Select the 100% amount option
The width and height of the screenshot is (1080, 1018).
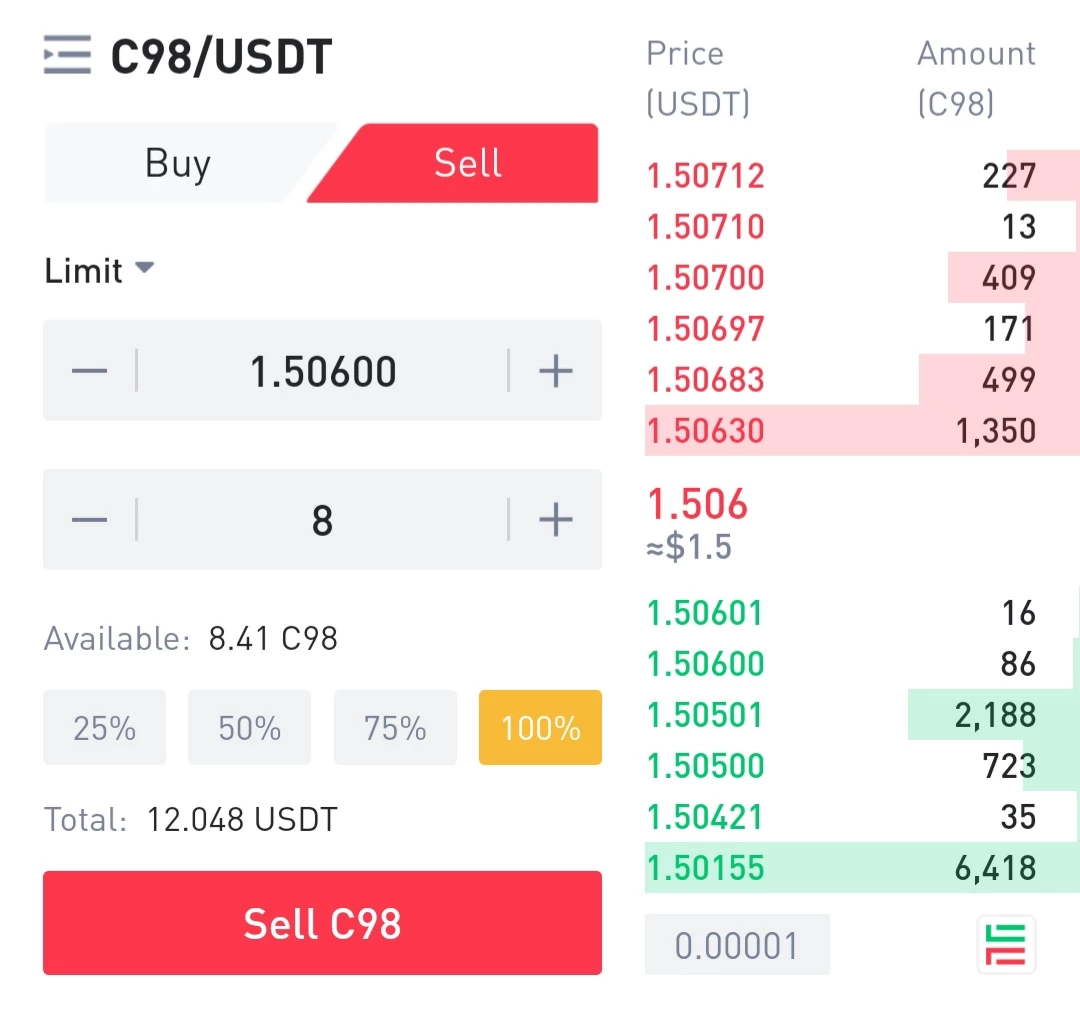coord(541,727)
